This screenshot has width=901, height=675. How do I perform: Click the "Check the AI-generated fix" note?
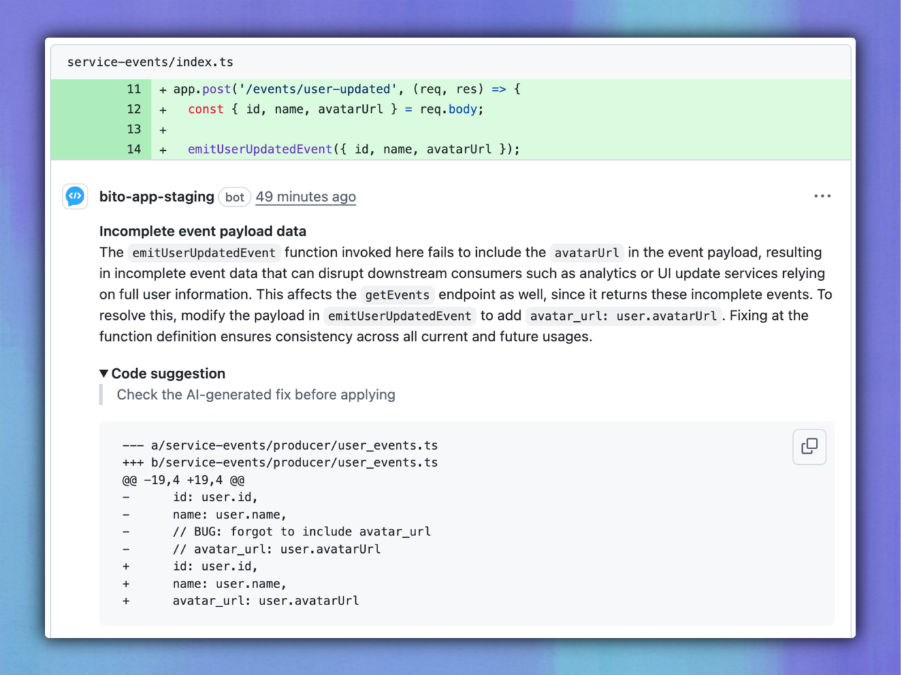pyautogui.click(x=255, y=394)
